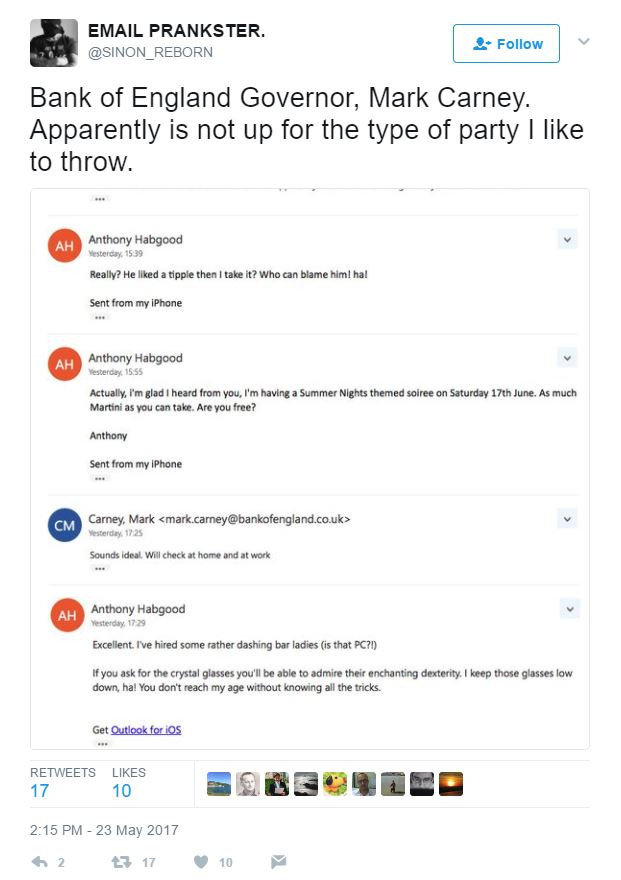Viewport: 621px width, 880px height.
Task: Expand options for the 15:39 Habgood email
Action: click(x=567, y=240)
